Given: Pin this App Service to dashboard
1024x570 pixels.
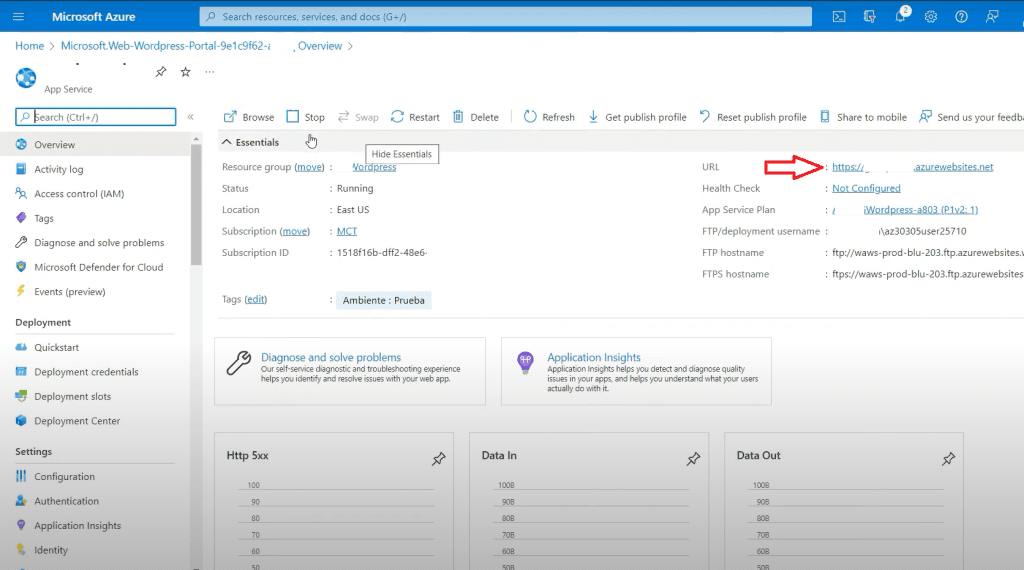Looking at the screenshot, I should [x=161, y=72].
